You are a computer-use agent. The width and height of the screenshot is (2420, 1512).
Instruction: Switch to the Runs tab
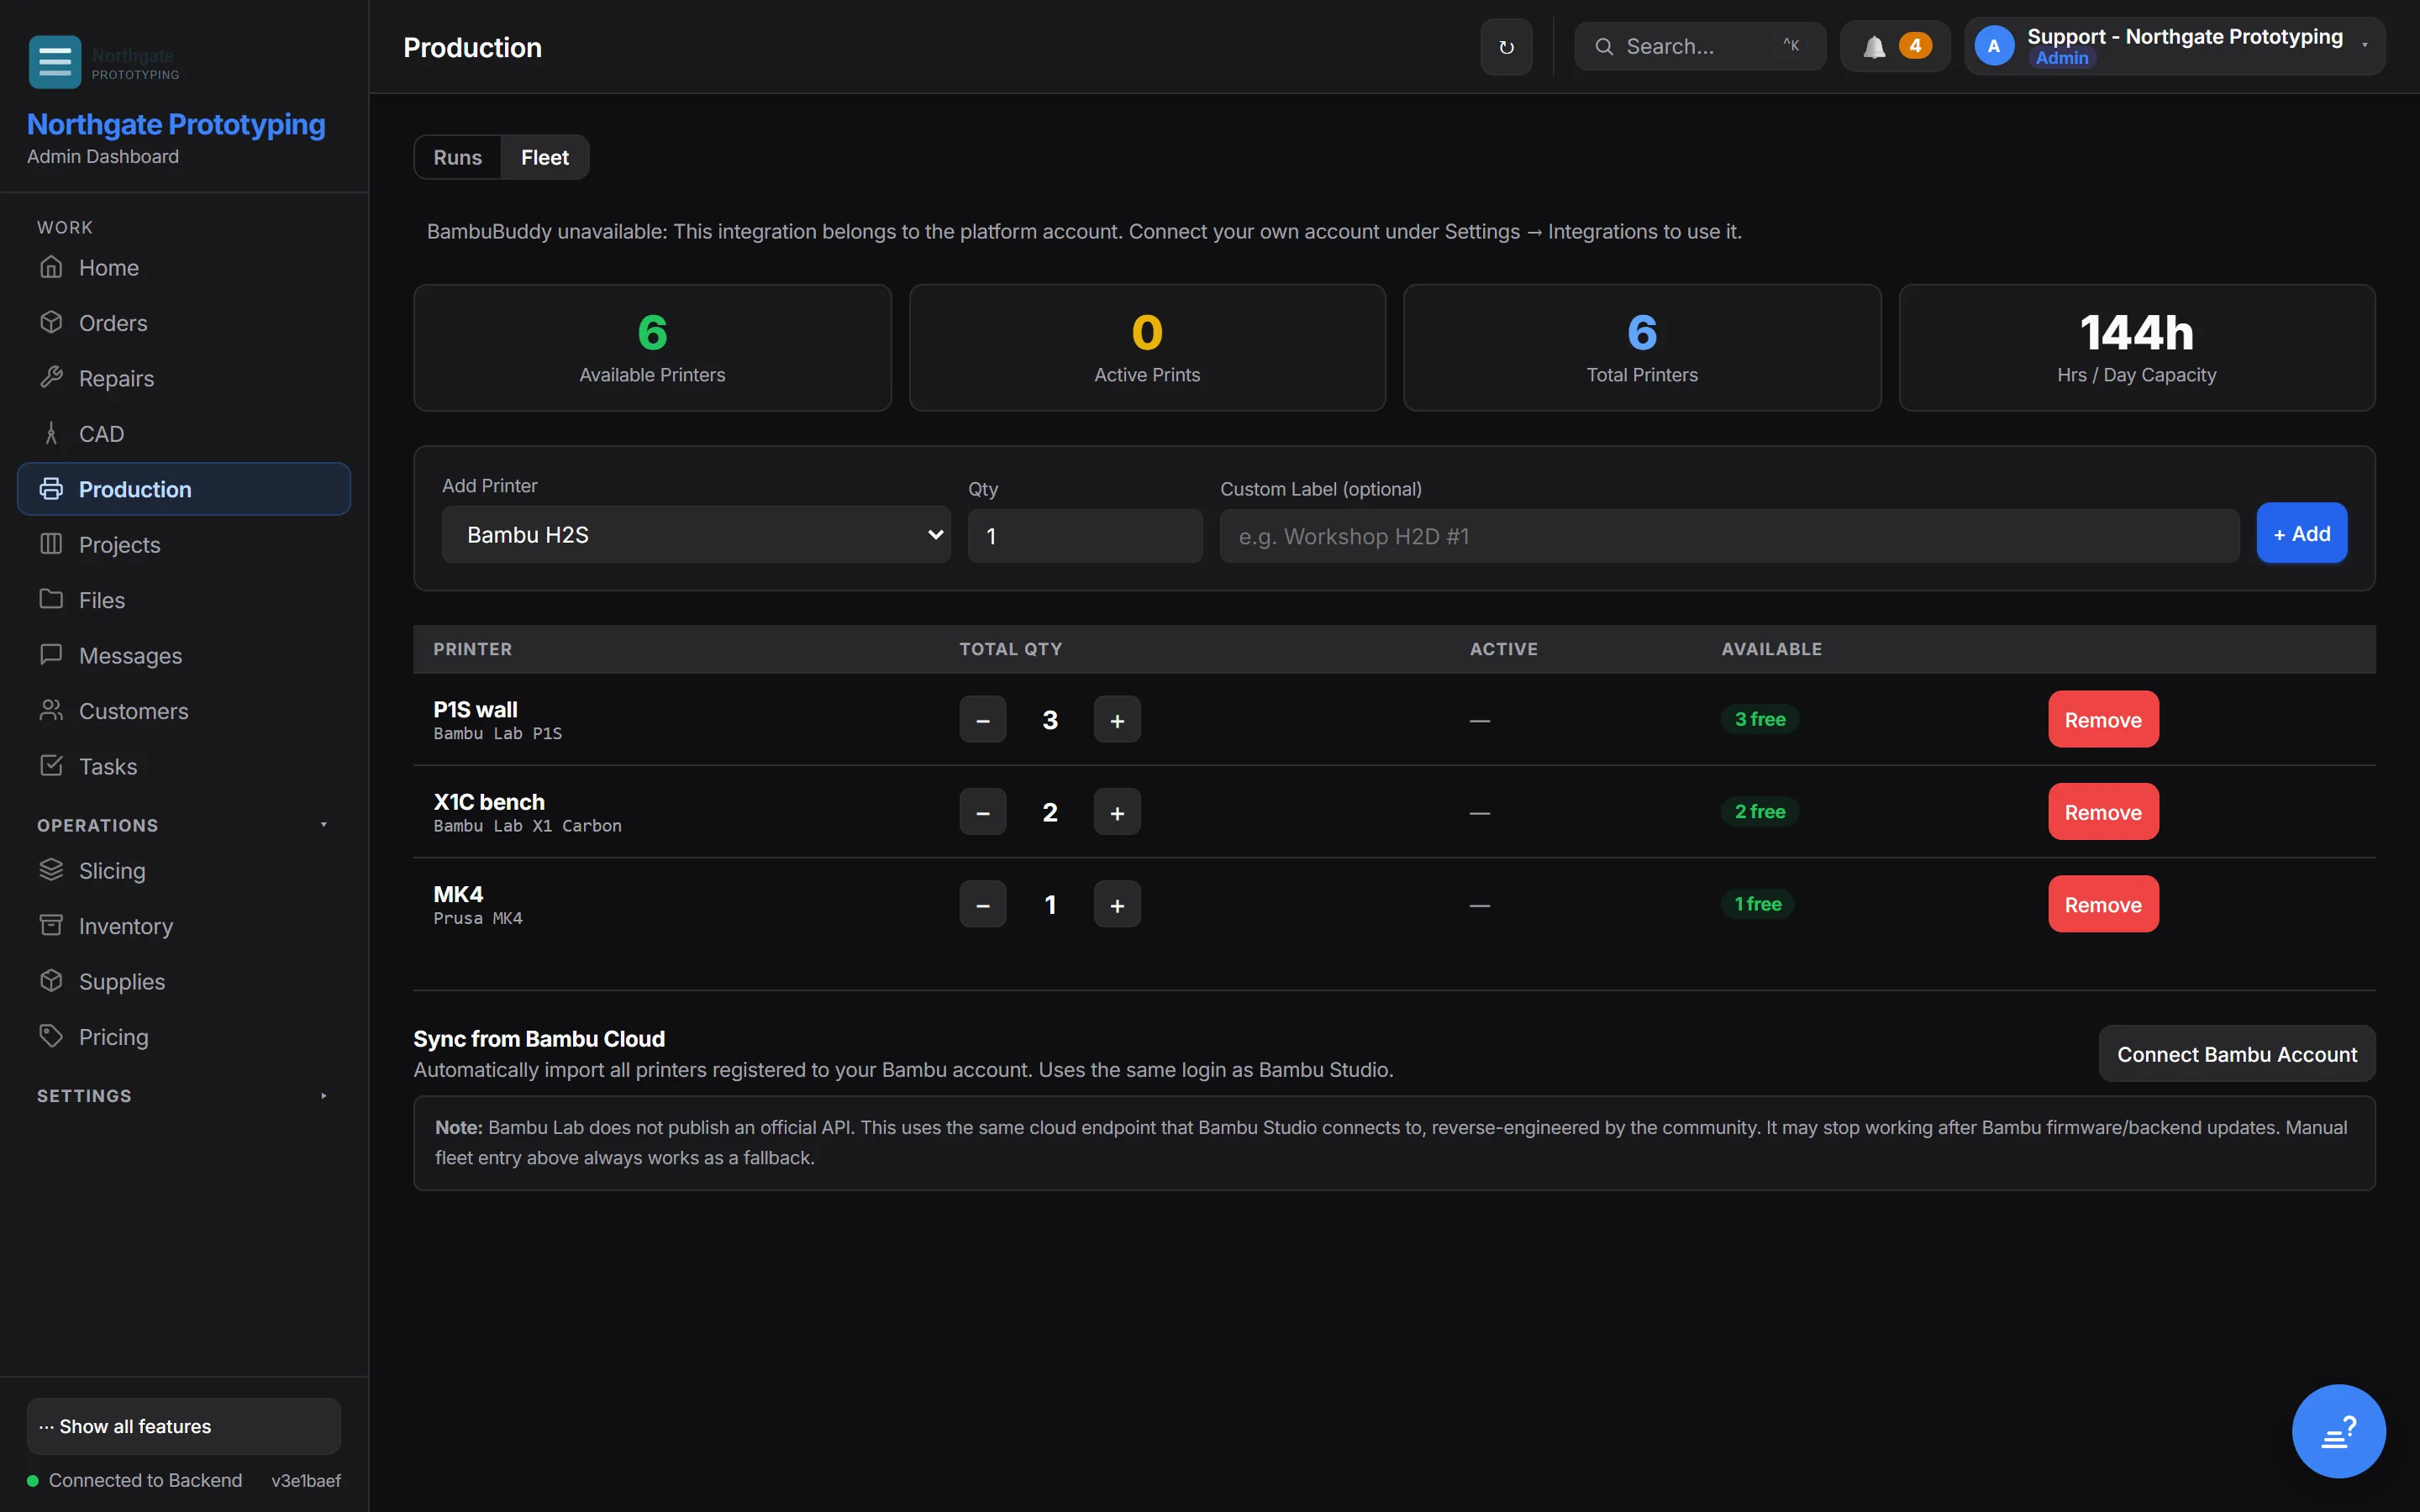(458, 158)
